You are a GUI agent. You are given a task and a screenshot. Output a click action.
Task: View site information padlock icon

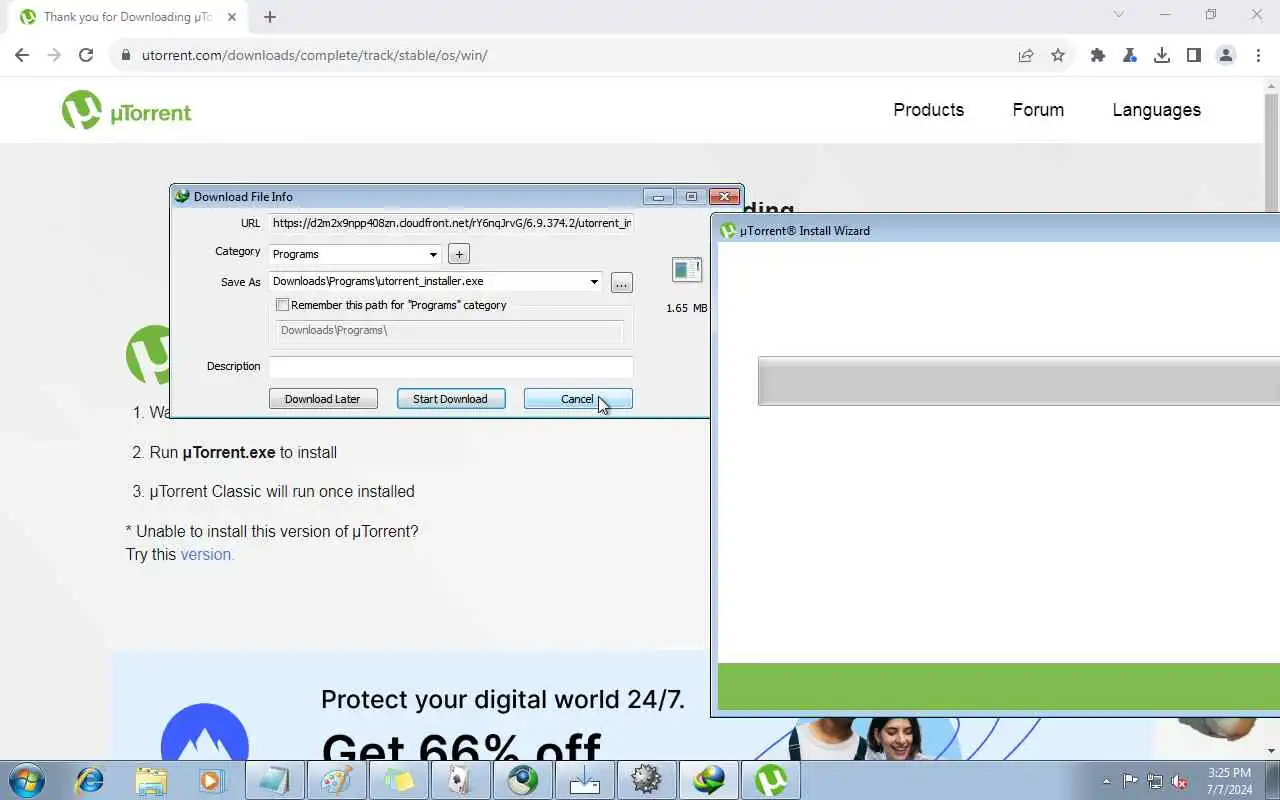click(126, 55)
